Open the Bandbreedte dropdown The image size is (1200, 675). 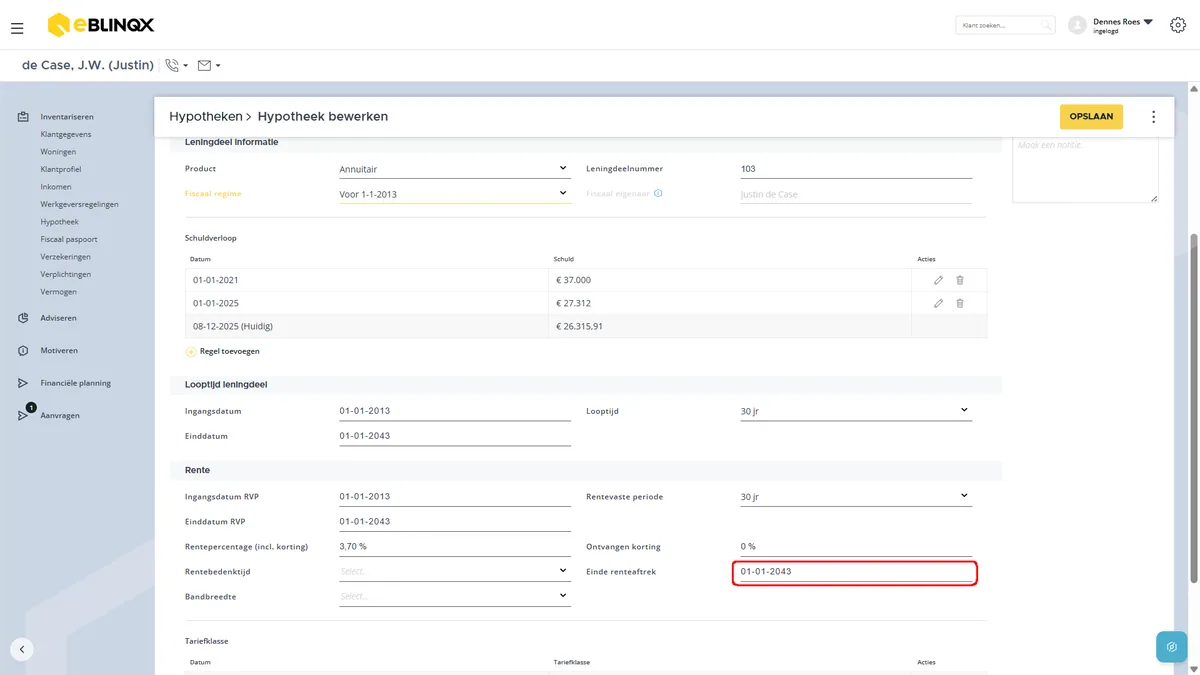[x=455, y=596]
